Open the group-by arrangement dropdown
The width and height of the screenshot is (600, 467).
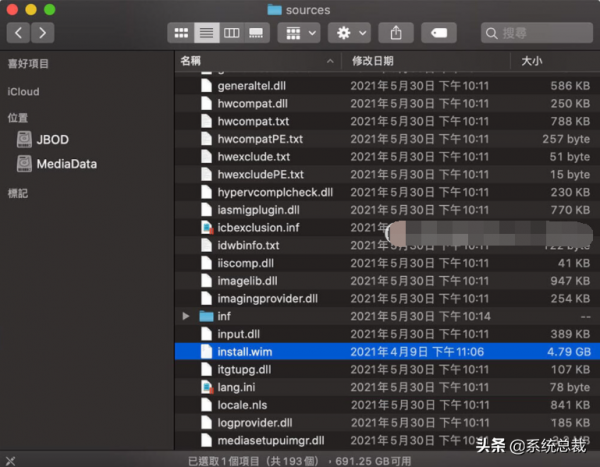(299, 33)
